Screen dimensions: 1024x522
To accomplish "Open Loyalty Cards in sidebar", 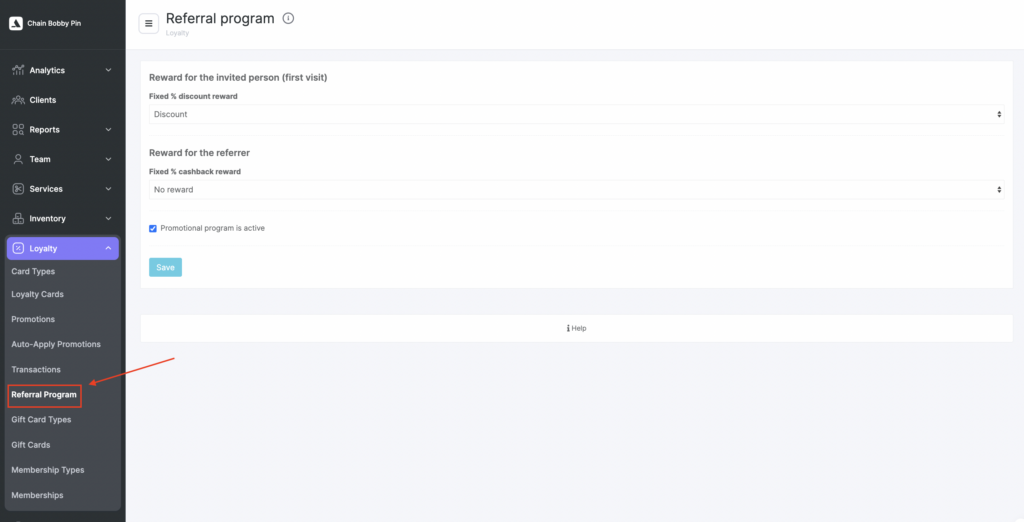I will point(38,294).
